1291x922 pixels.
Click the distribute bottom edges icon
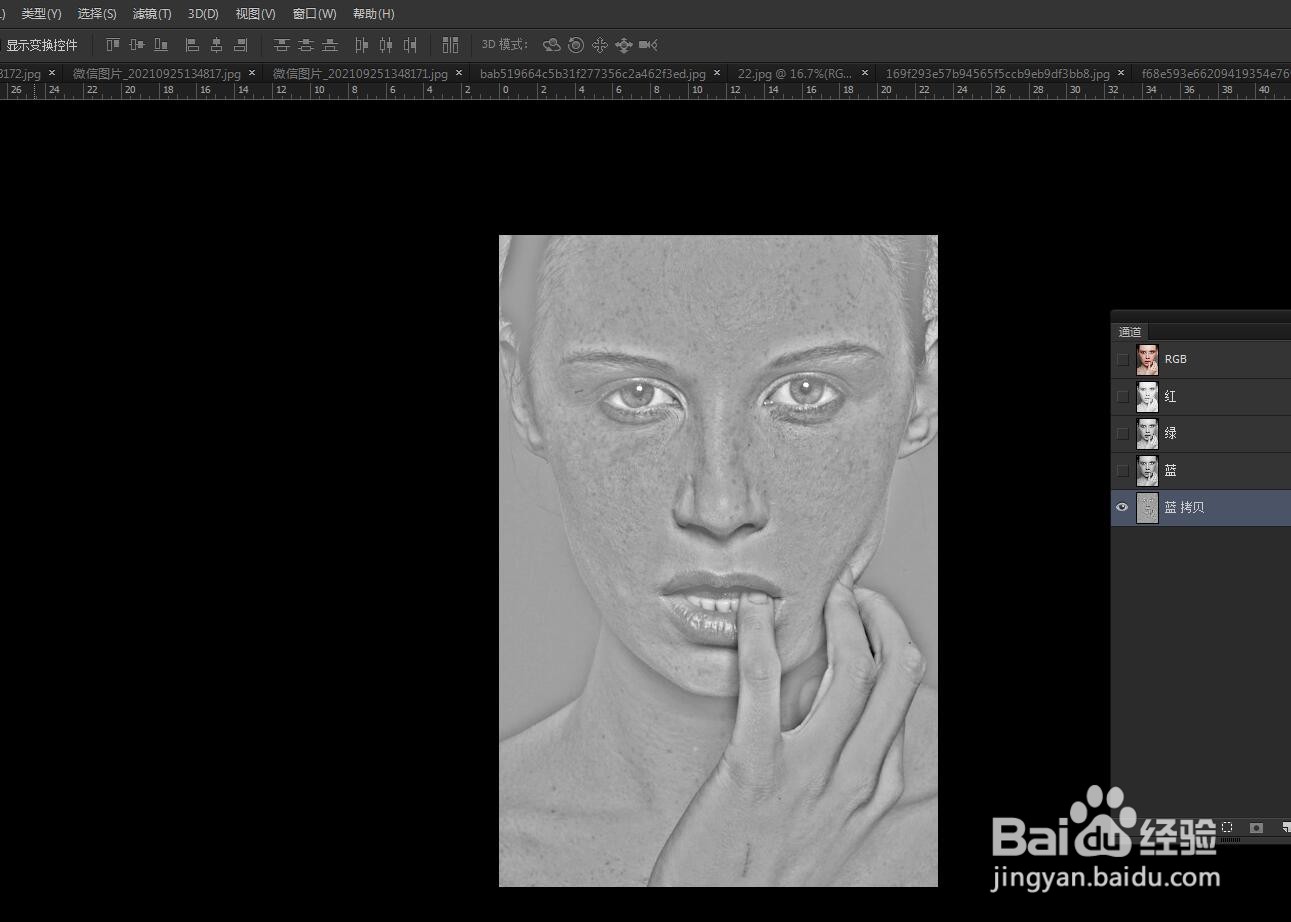[x=330, y=45]
